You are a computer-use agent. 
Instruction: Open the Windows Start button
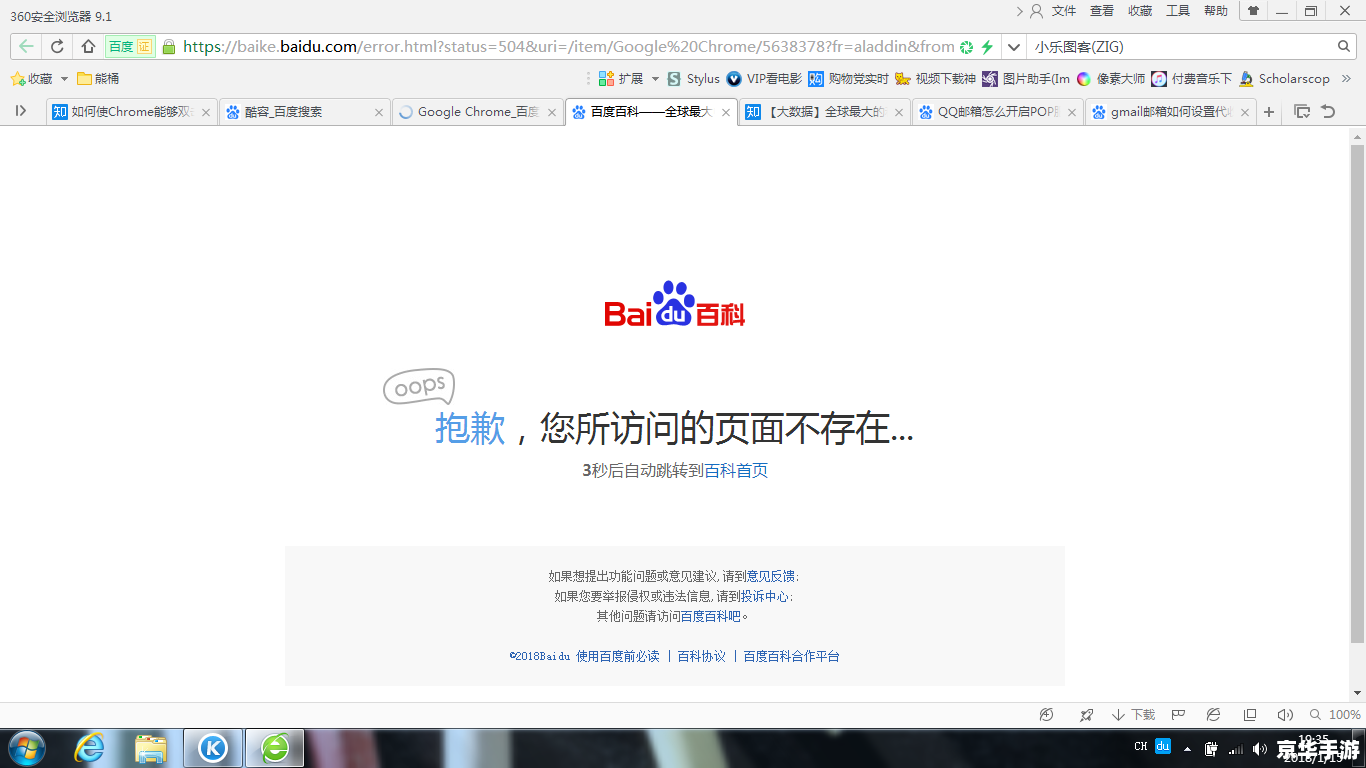[27, 748]
